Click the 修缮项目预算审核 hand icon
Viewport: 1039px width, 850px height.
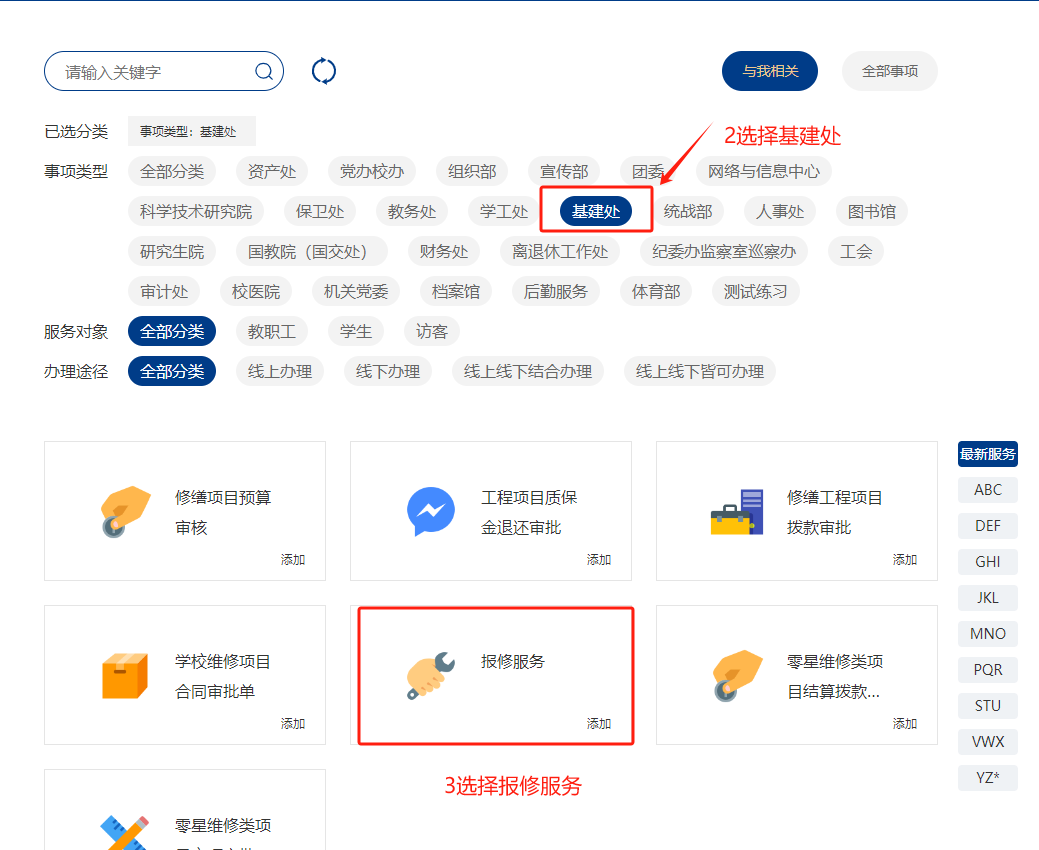tap(125, 512)
